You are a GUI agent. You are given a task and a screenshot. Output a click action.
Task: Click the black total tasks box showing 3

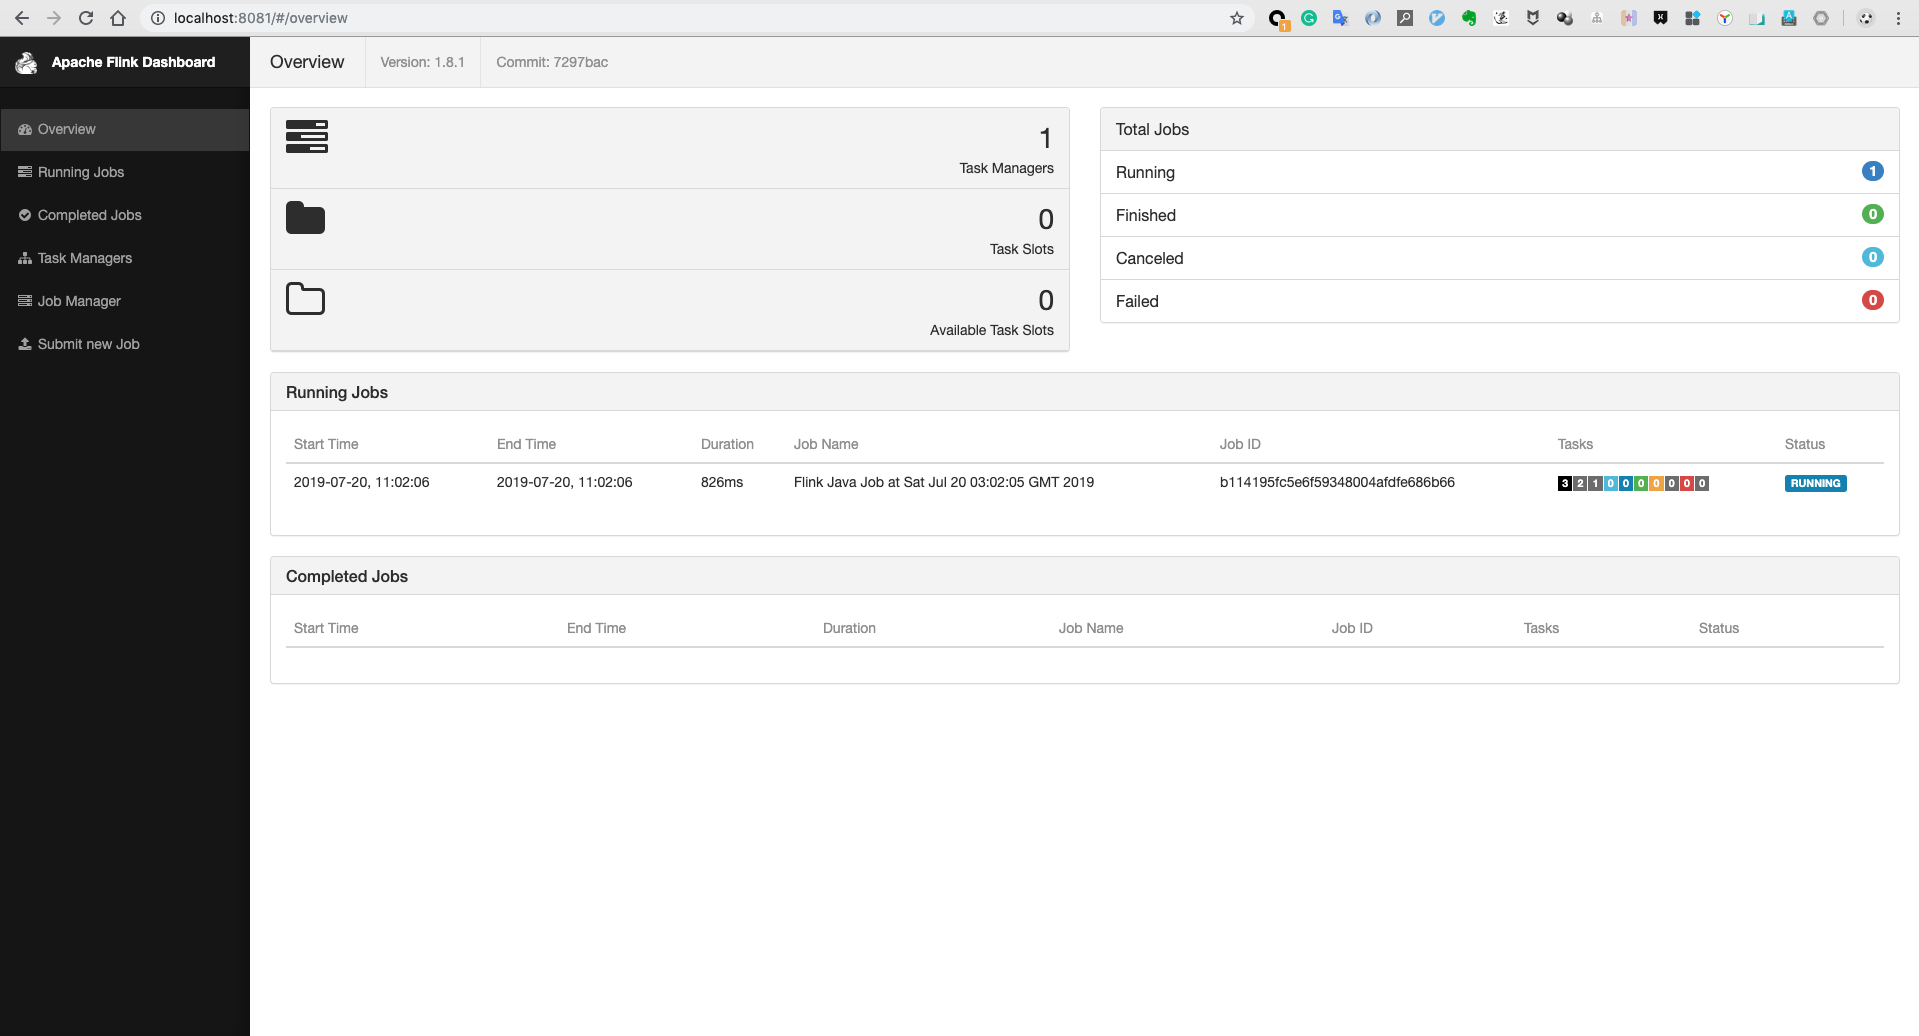(1564, 483)
